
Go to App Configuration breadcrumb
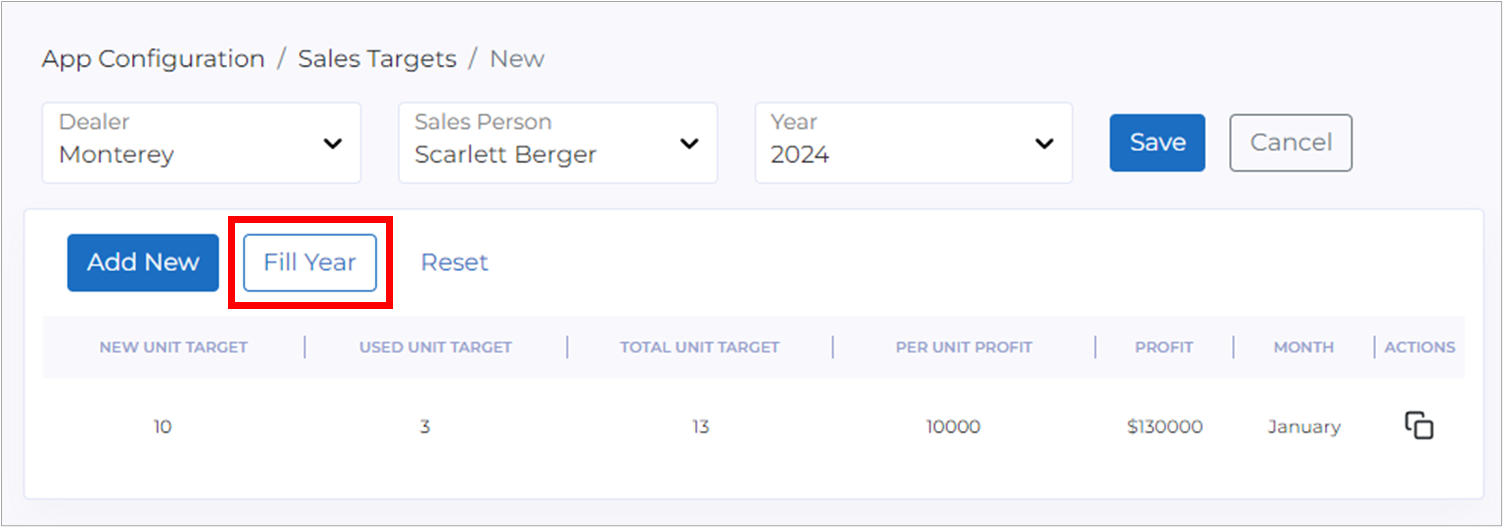click(x=153, y=59)
